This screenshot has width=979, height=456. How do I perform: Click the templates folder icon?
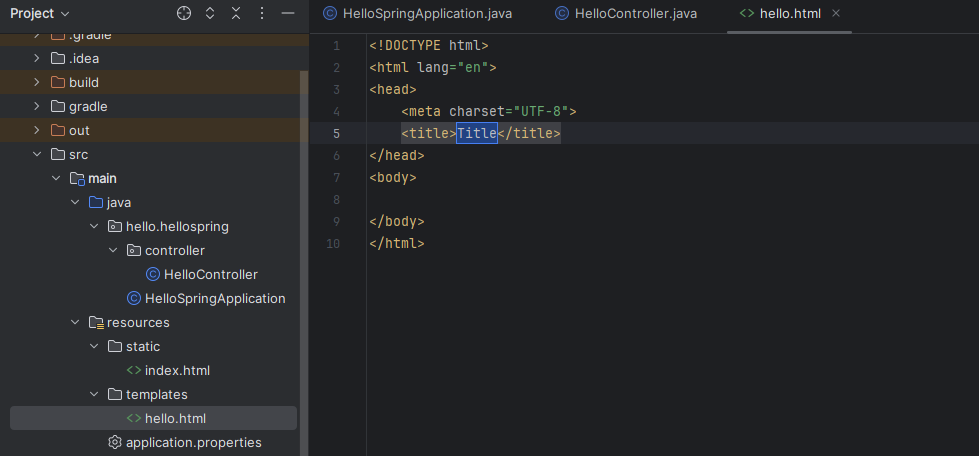[116, 394]
